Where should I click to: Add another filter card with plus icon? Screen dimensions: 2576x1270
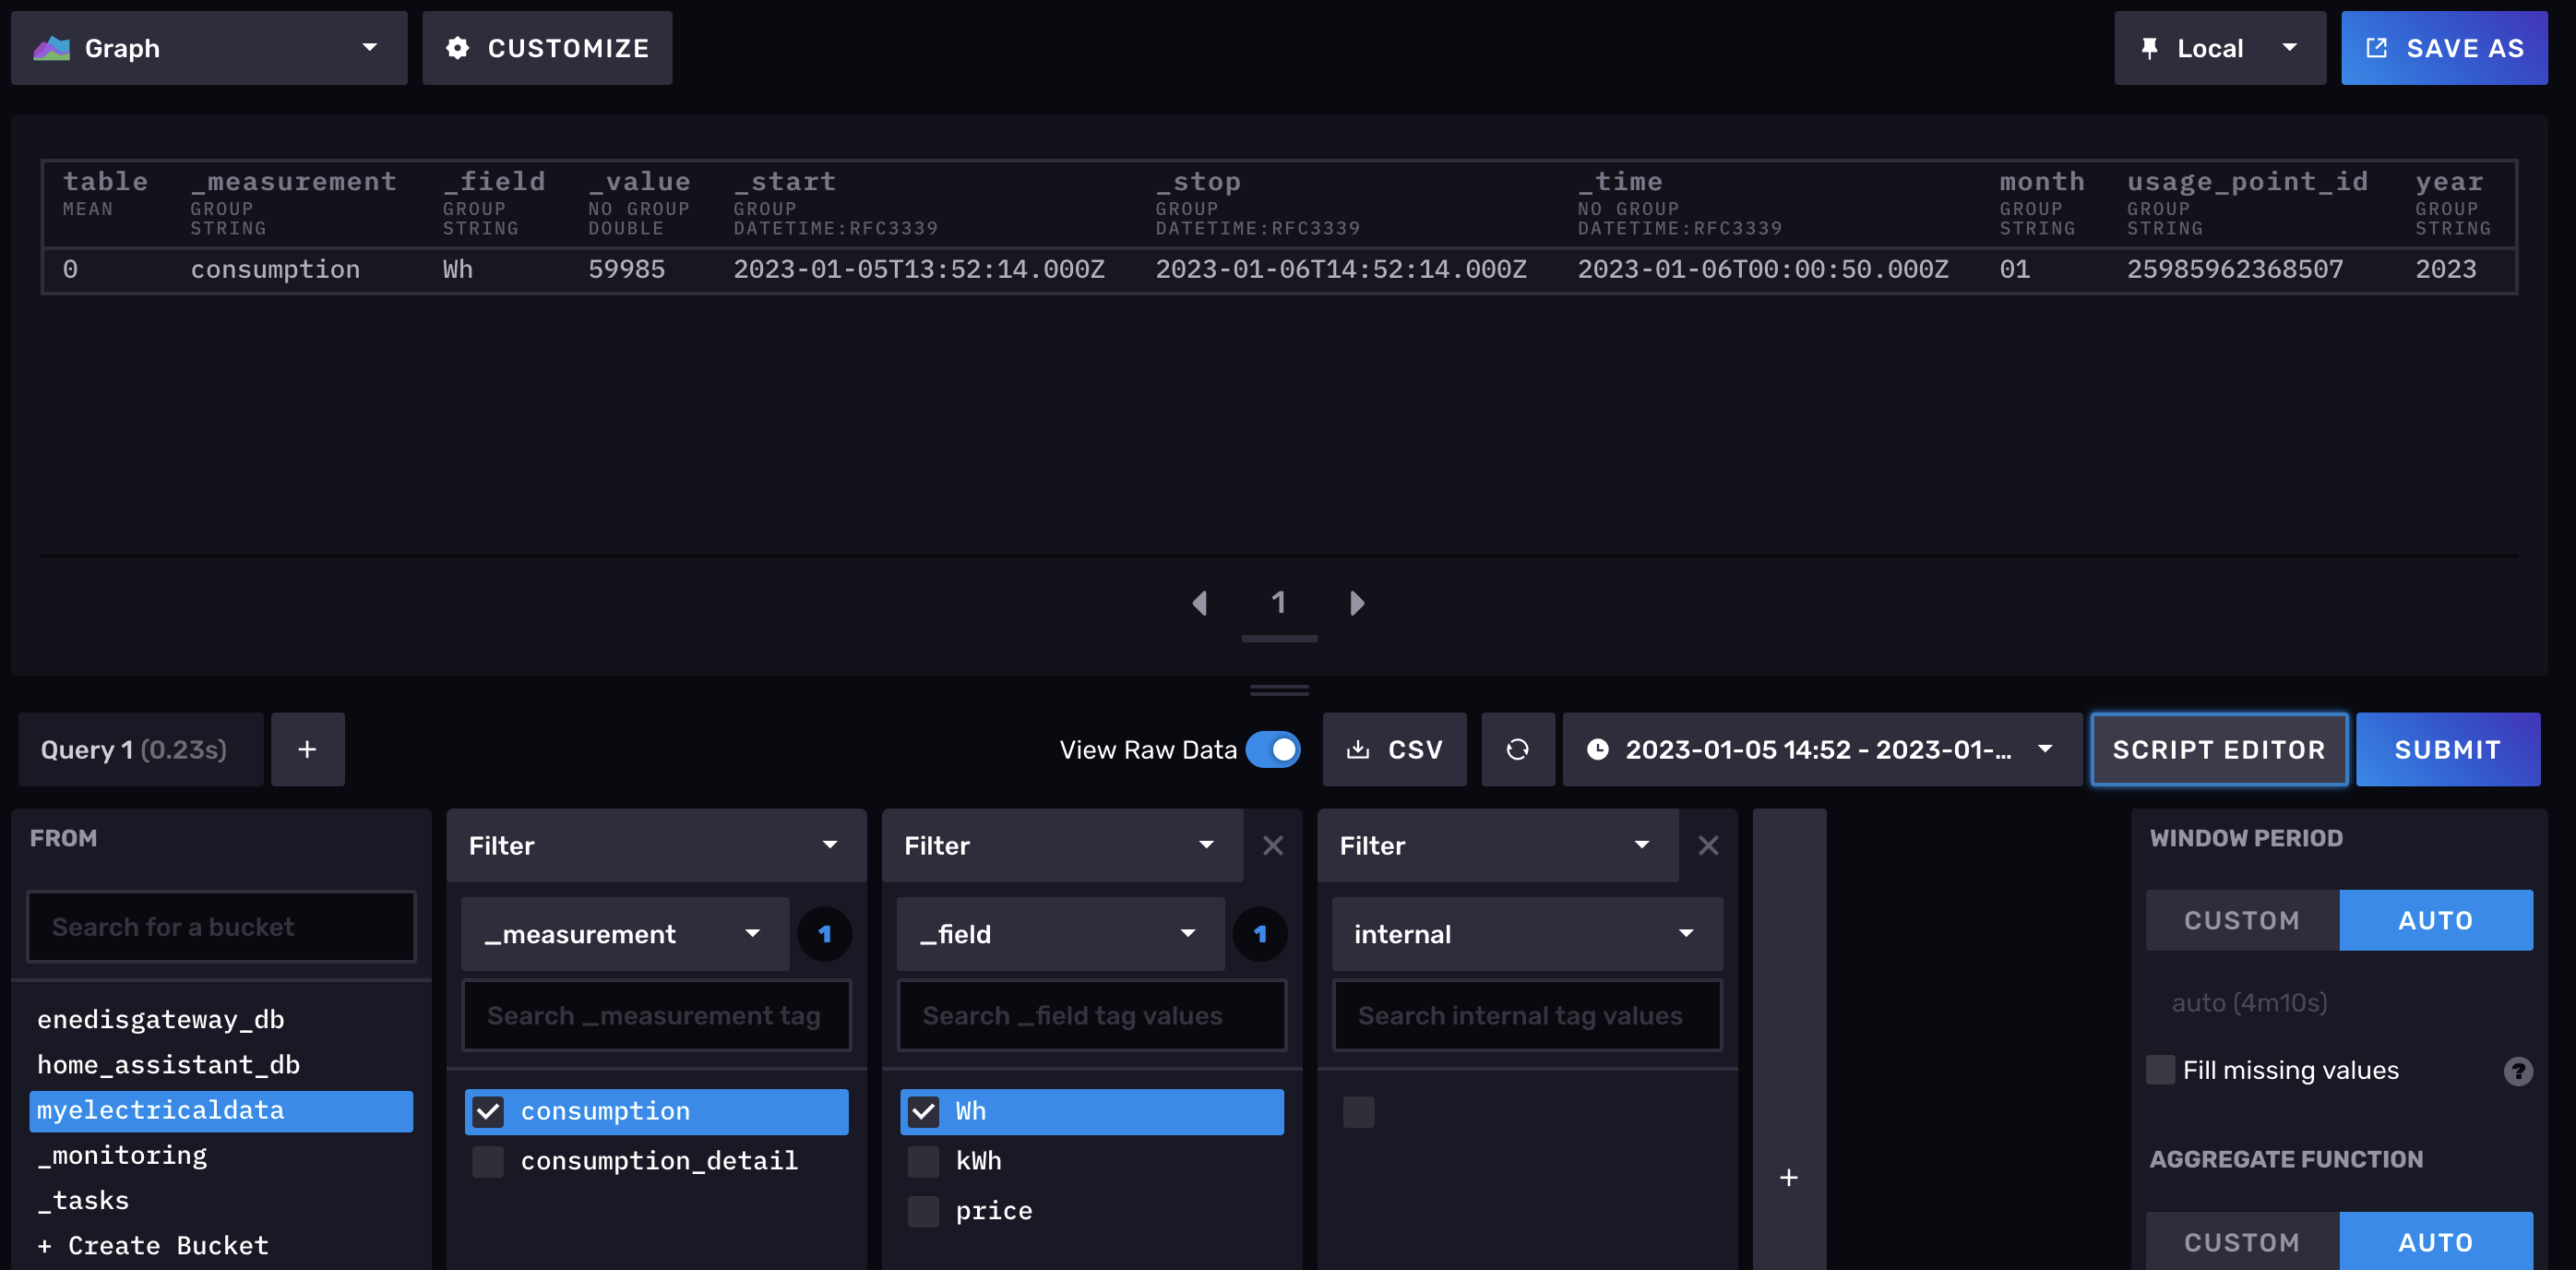(x=1788, y=1177)
